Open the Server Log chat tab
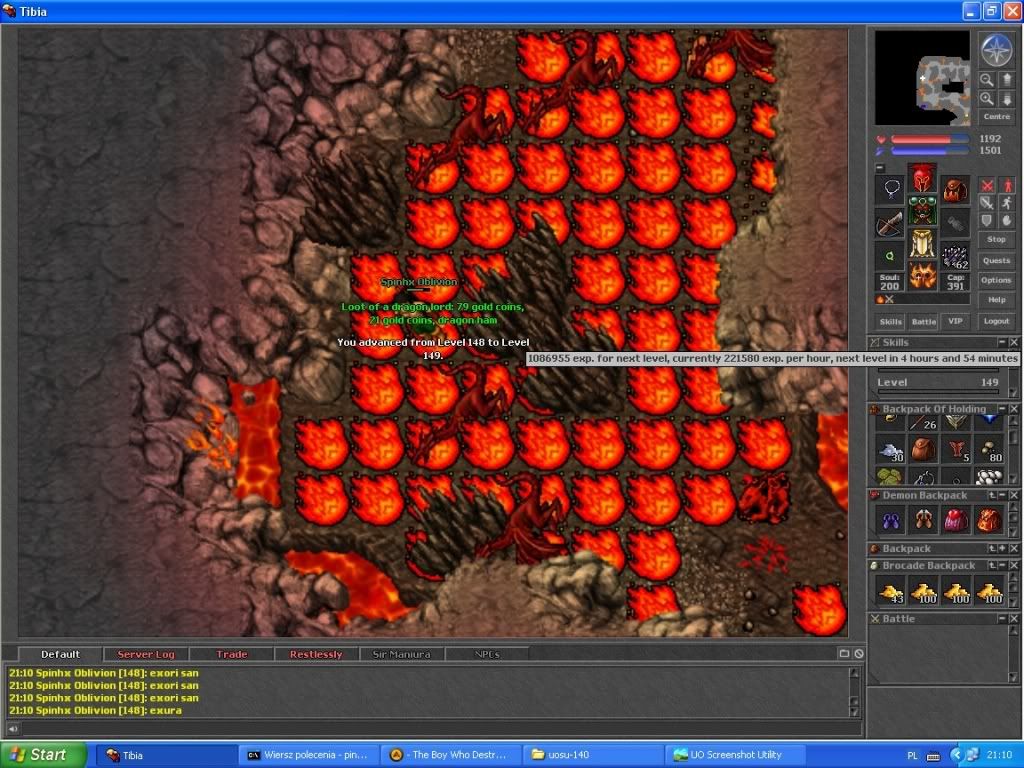The height and width of the screenshot is (768, 1024). 146,654
